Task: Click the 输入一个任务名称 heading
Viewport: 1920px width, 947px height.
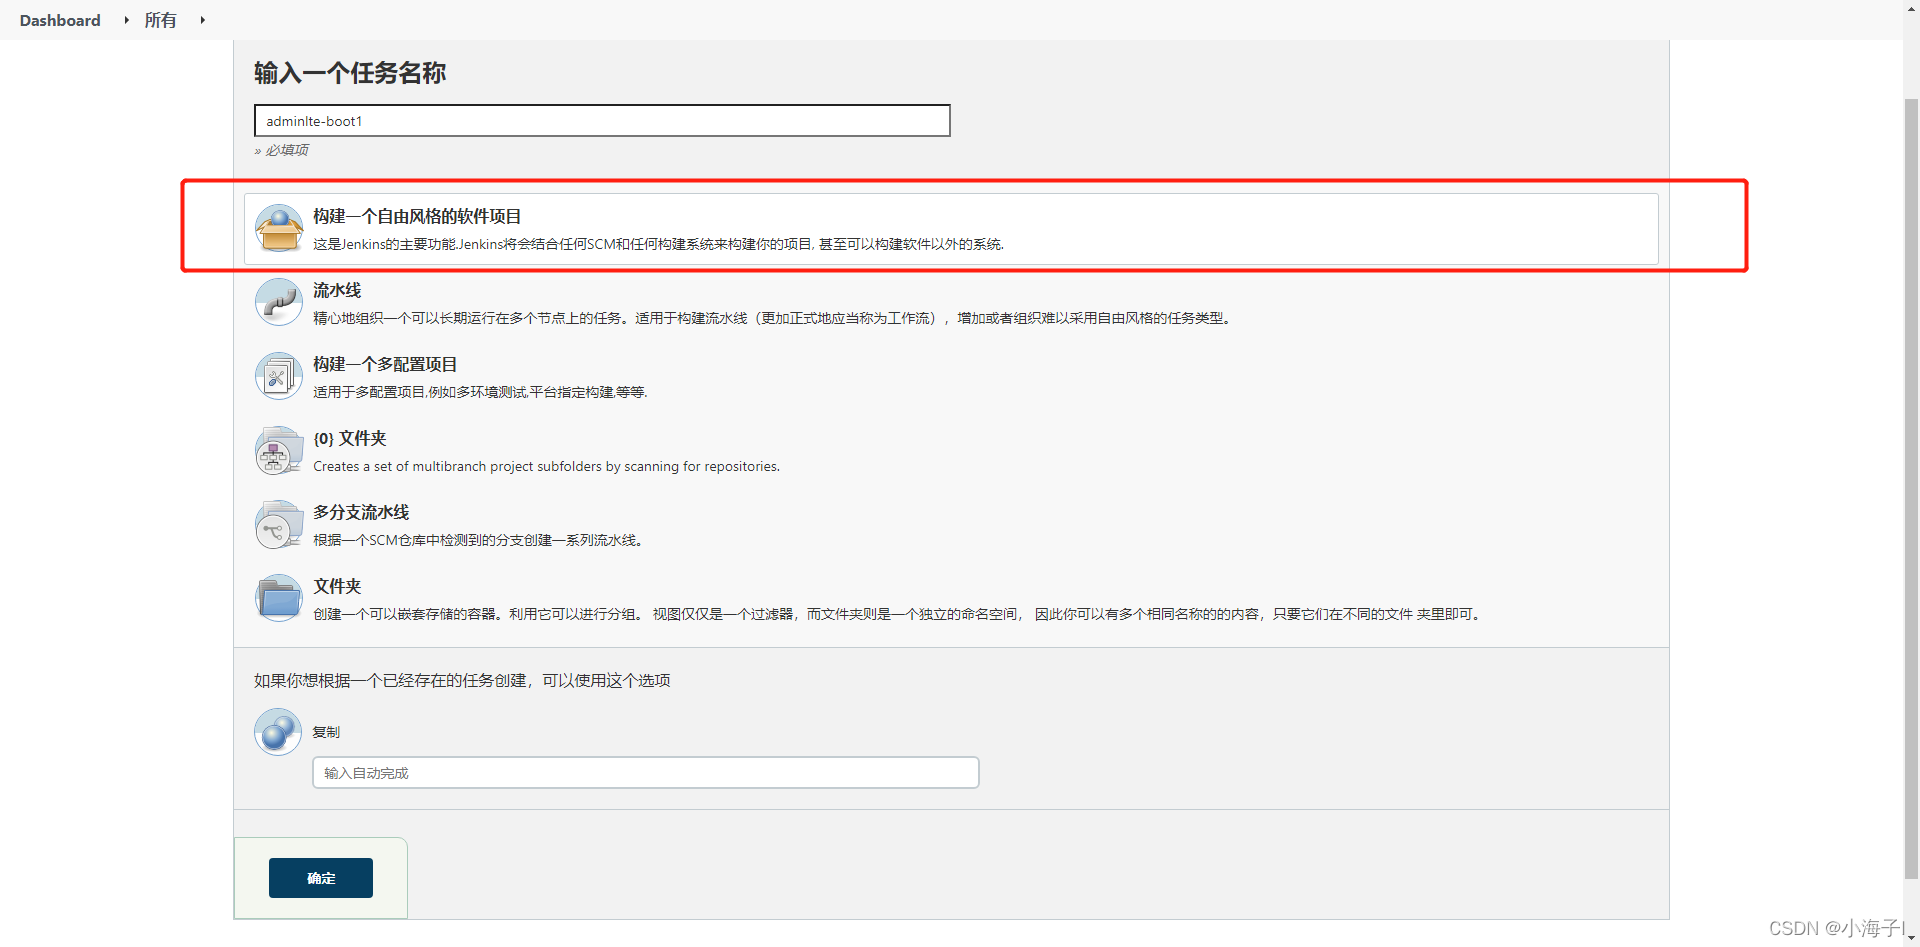Action: (350, 73)
